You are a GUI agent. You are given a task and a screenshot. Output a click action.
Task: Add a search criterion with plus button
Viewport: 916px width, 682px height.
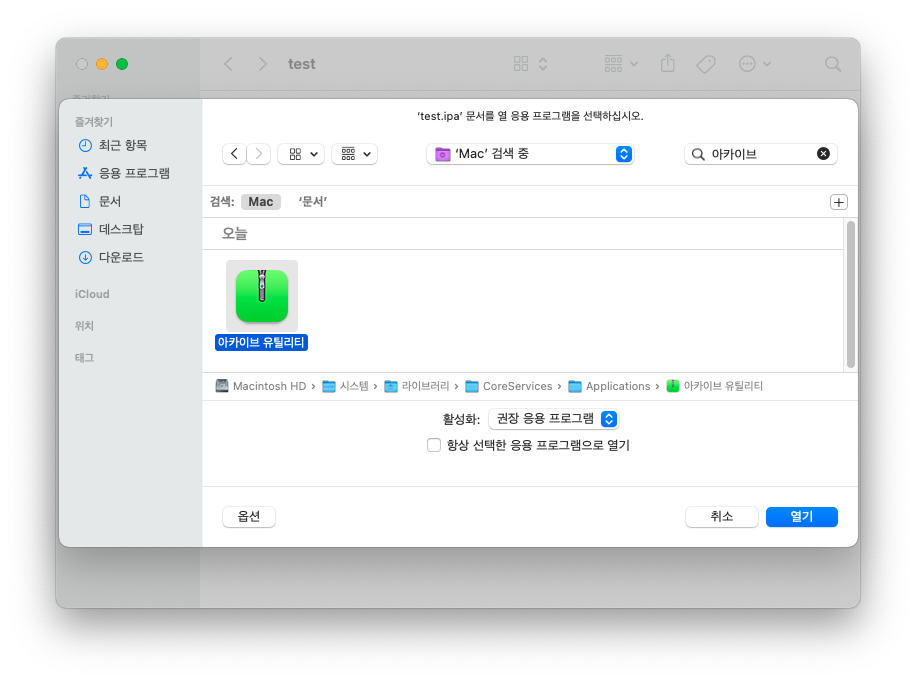coord(839,202)
